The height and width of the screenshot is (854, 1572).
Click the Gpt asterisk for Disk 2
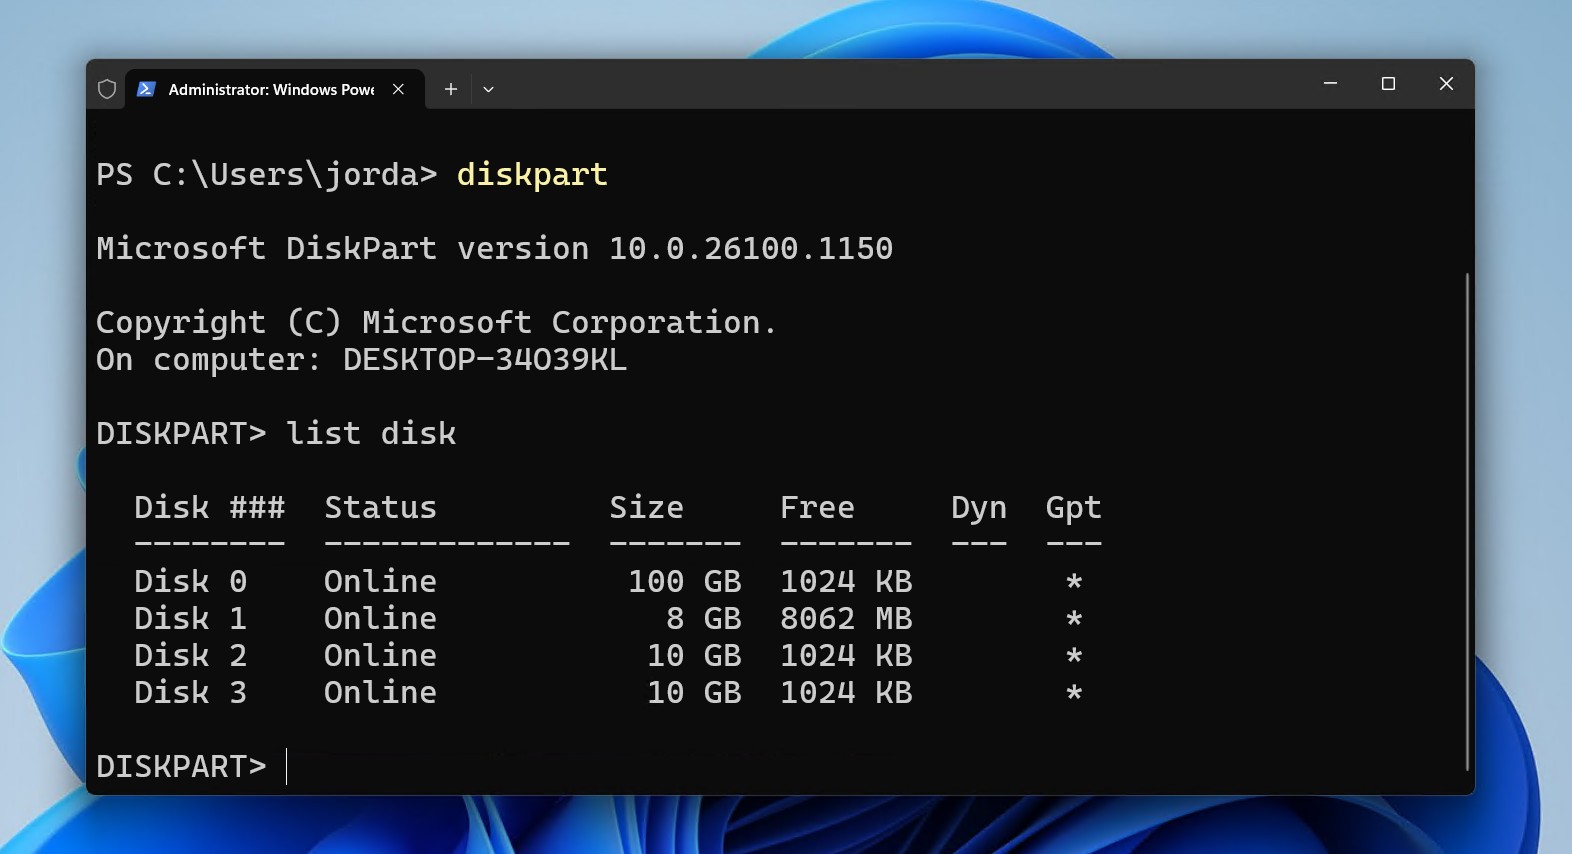point(1074,655)
